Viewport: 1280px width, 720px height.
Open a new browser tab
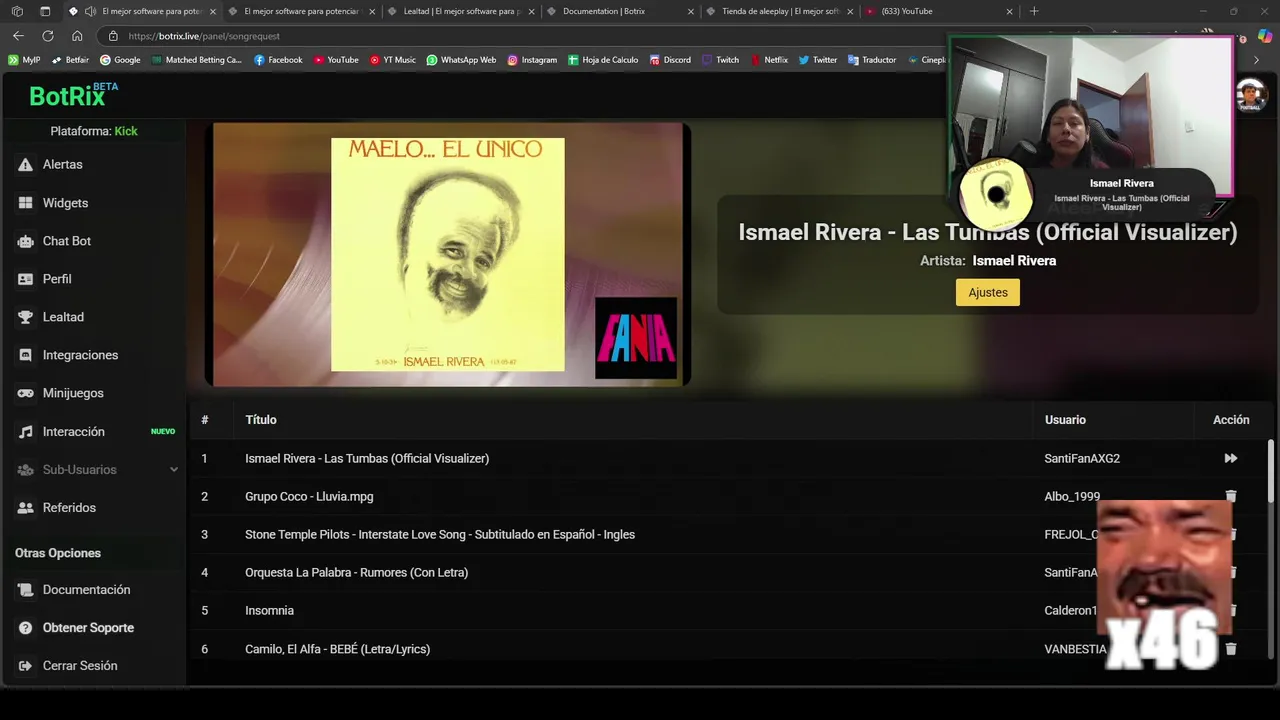[x=1034, y=11]
